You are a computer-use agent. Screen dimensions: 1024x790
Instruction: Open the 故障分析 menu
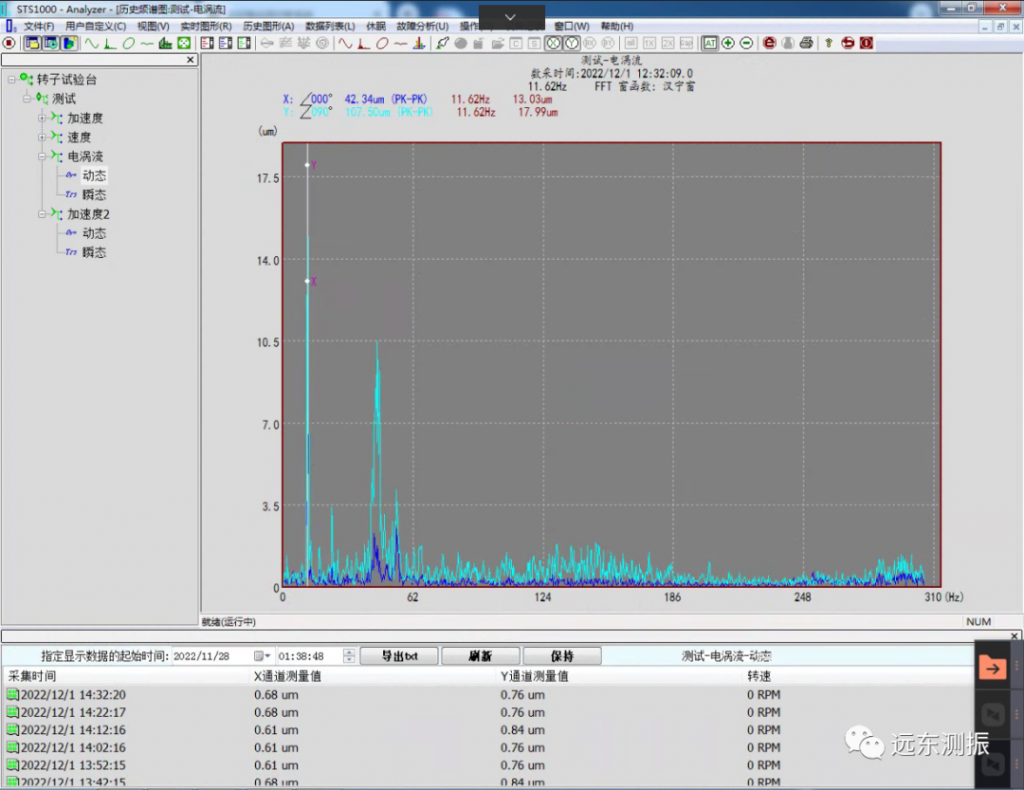tap(421, 25)
